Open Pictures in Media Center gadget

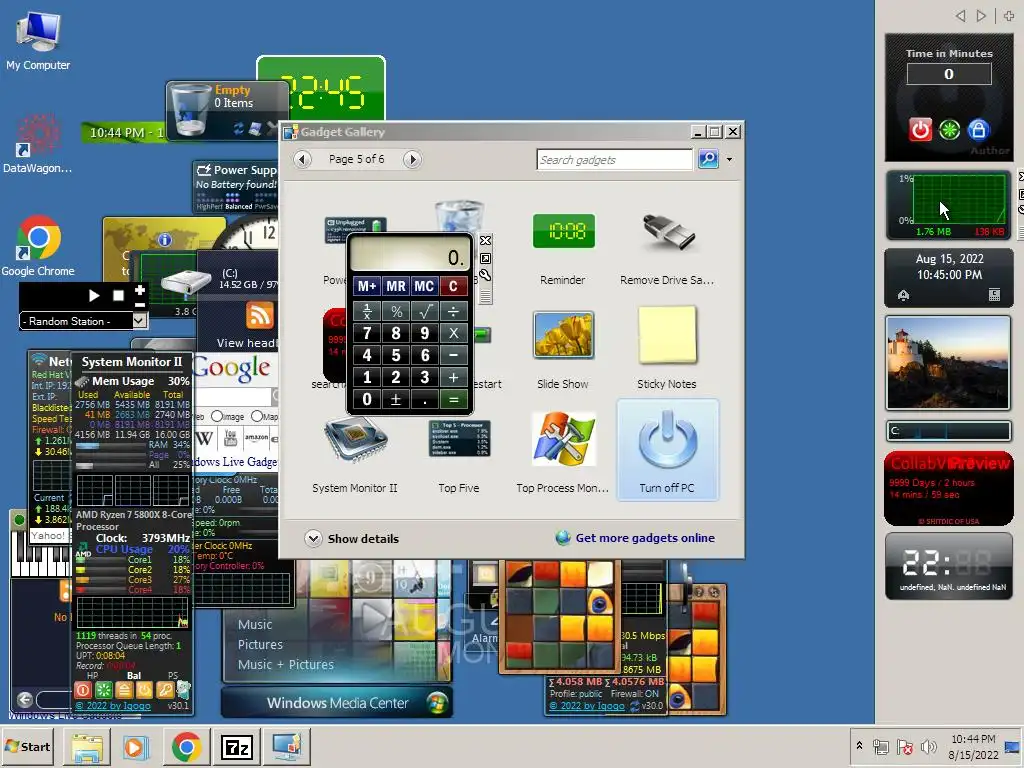click(260, 645)
